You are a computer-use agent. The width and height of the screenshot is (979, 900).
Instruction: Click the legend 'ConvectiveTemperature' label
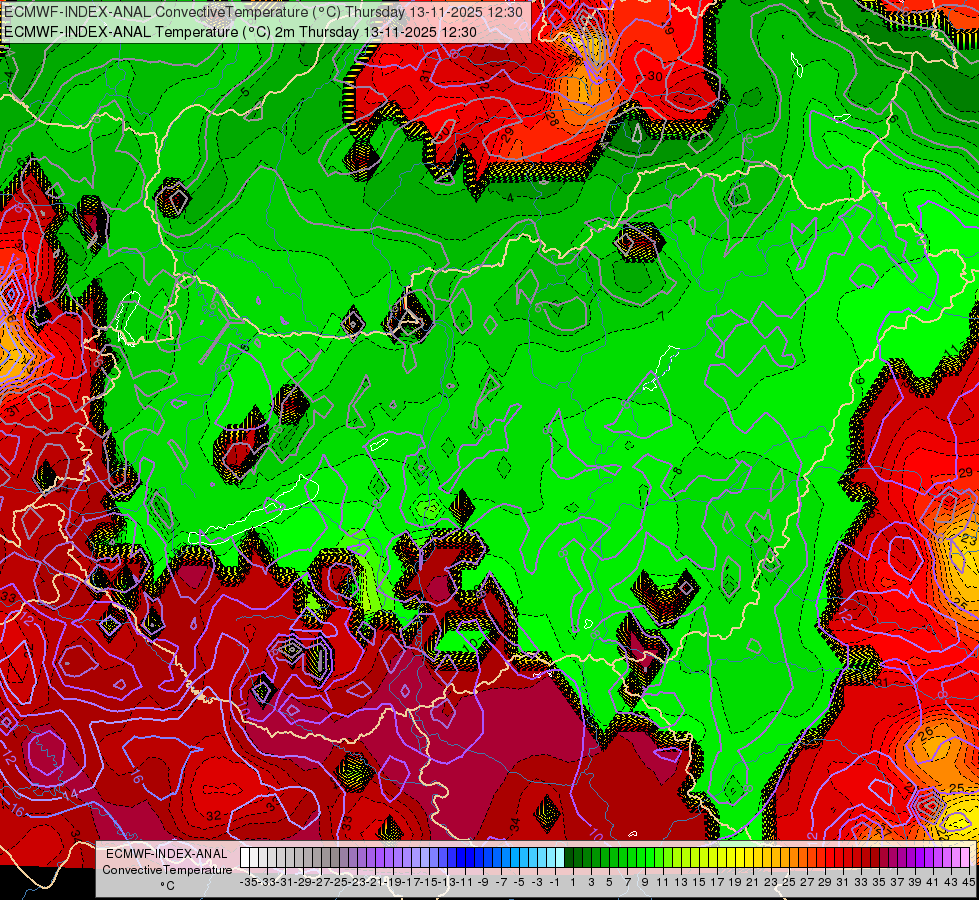tap(167, 869)
